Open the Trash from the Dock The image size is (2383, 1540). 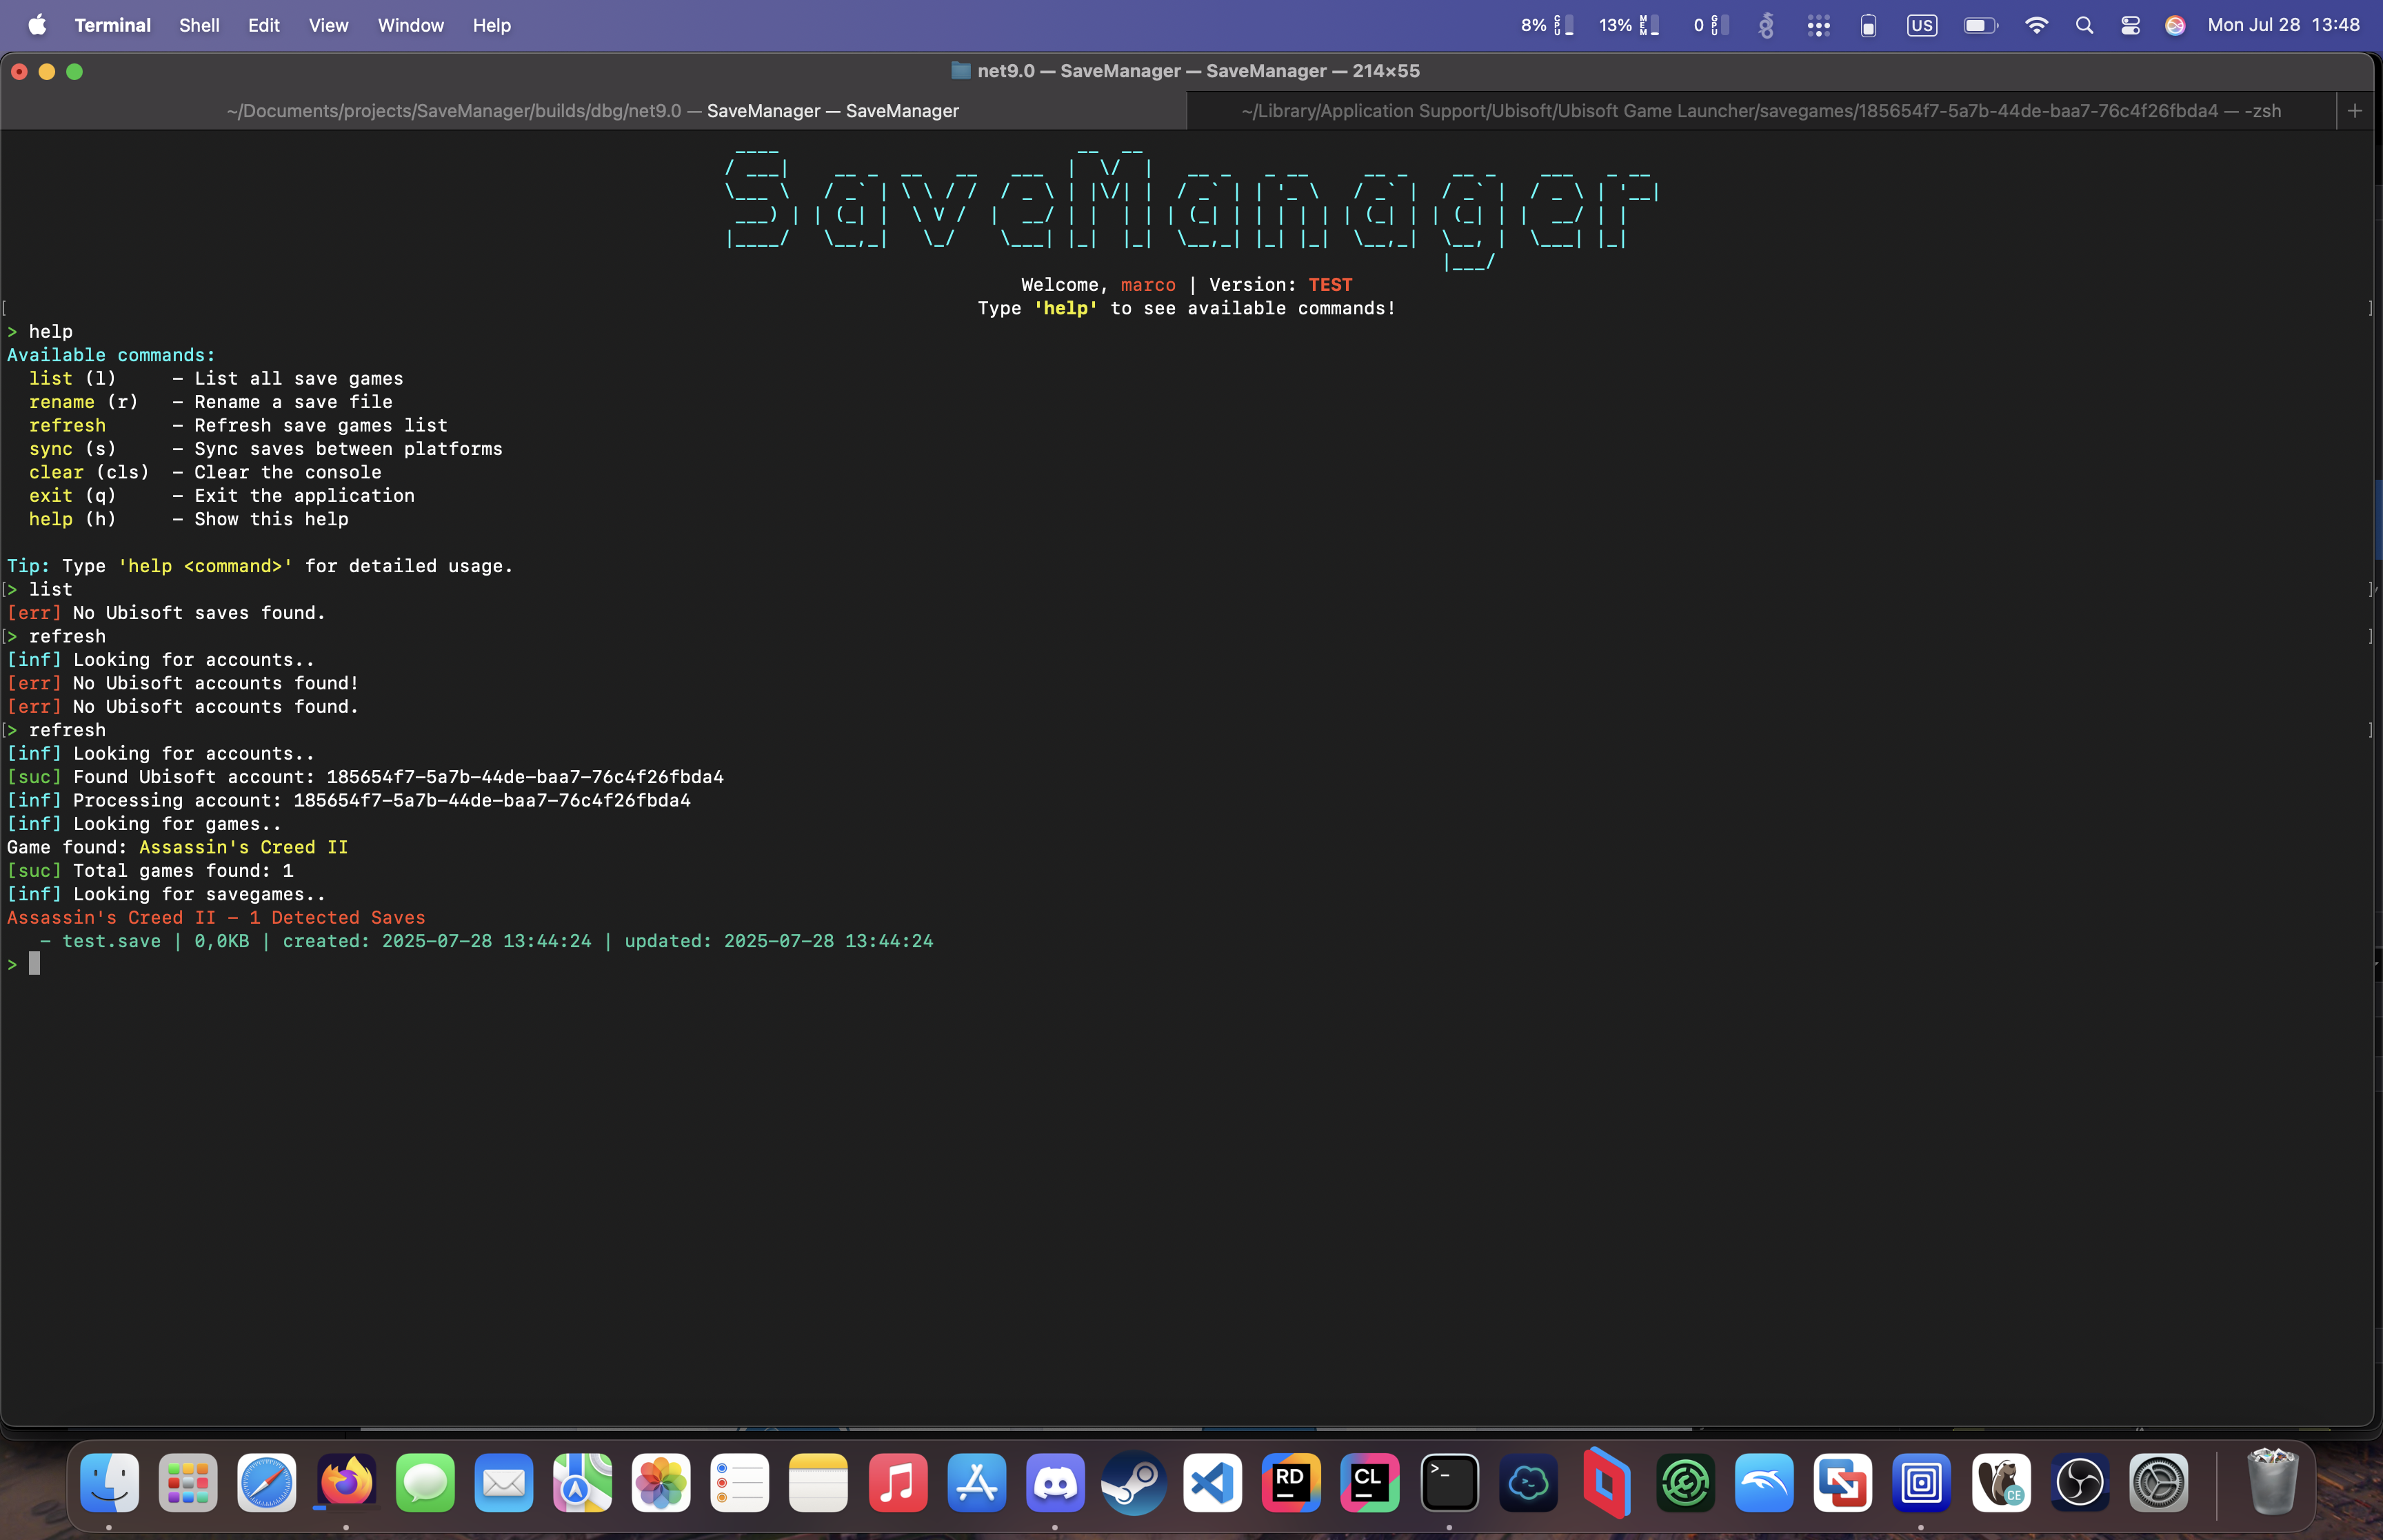coord(2273,1482)
